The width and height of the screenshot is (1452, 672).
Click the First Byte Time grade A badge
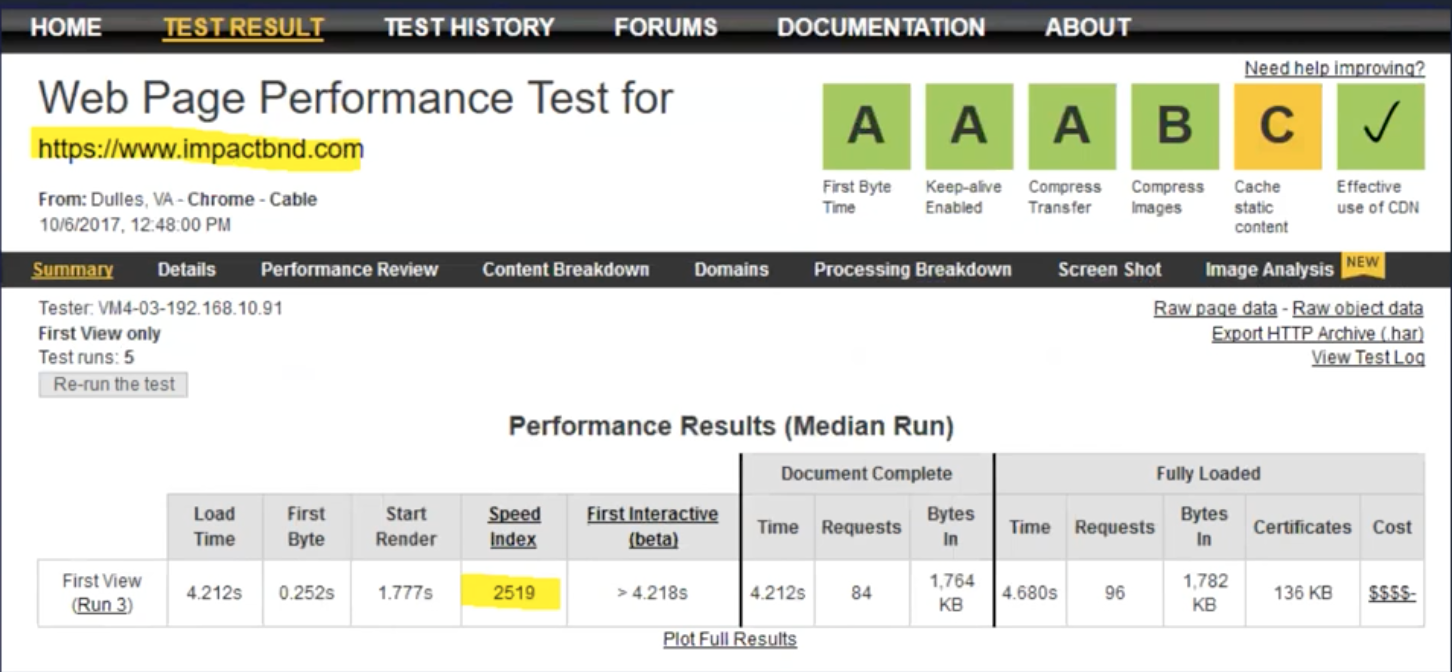866,126
